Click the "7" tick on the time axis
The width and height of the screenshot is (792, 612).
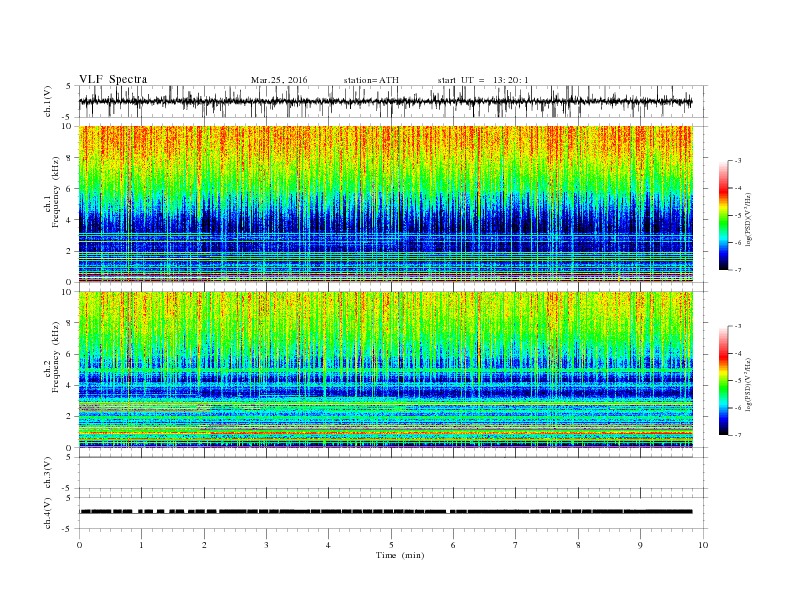point(516,545)
